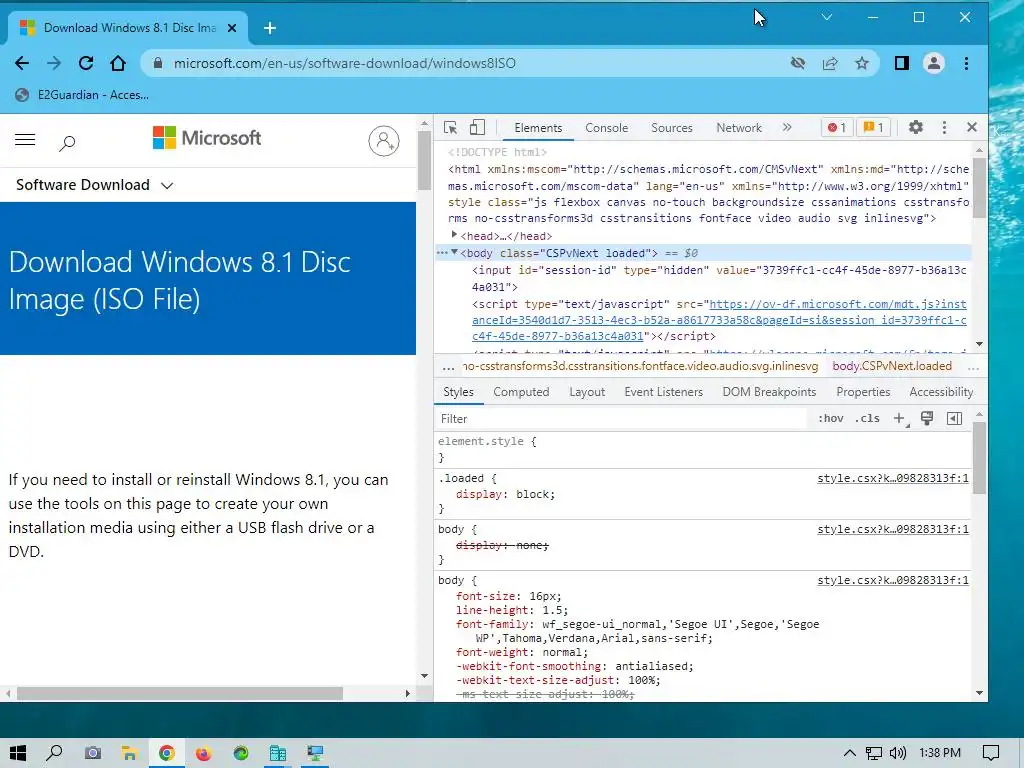Select the Styles tab
Viewport: 1024px width, 768px height.
pyautogui.click(x=458, y=392)
